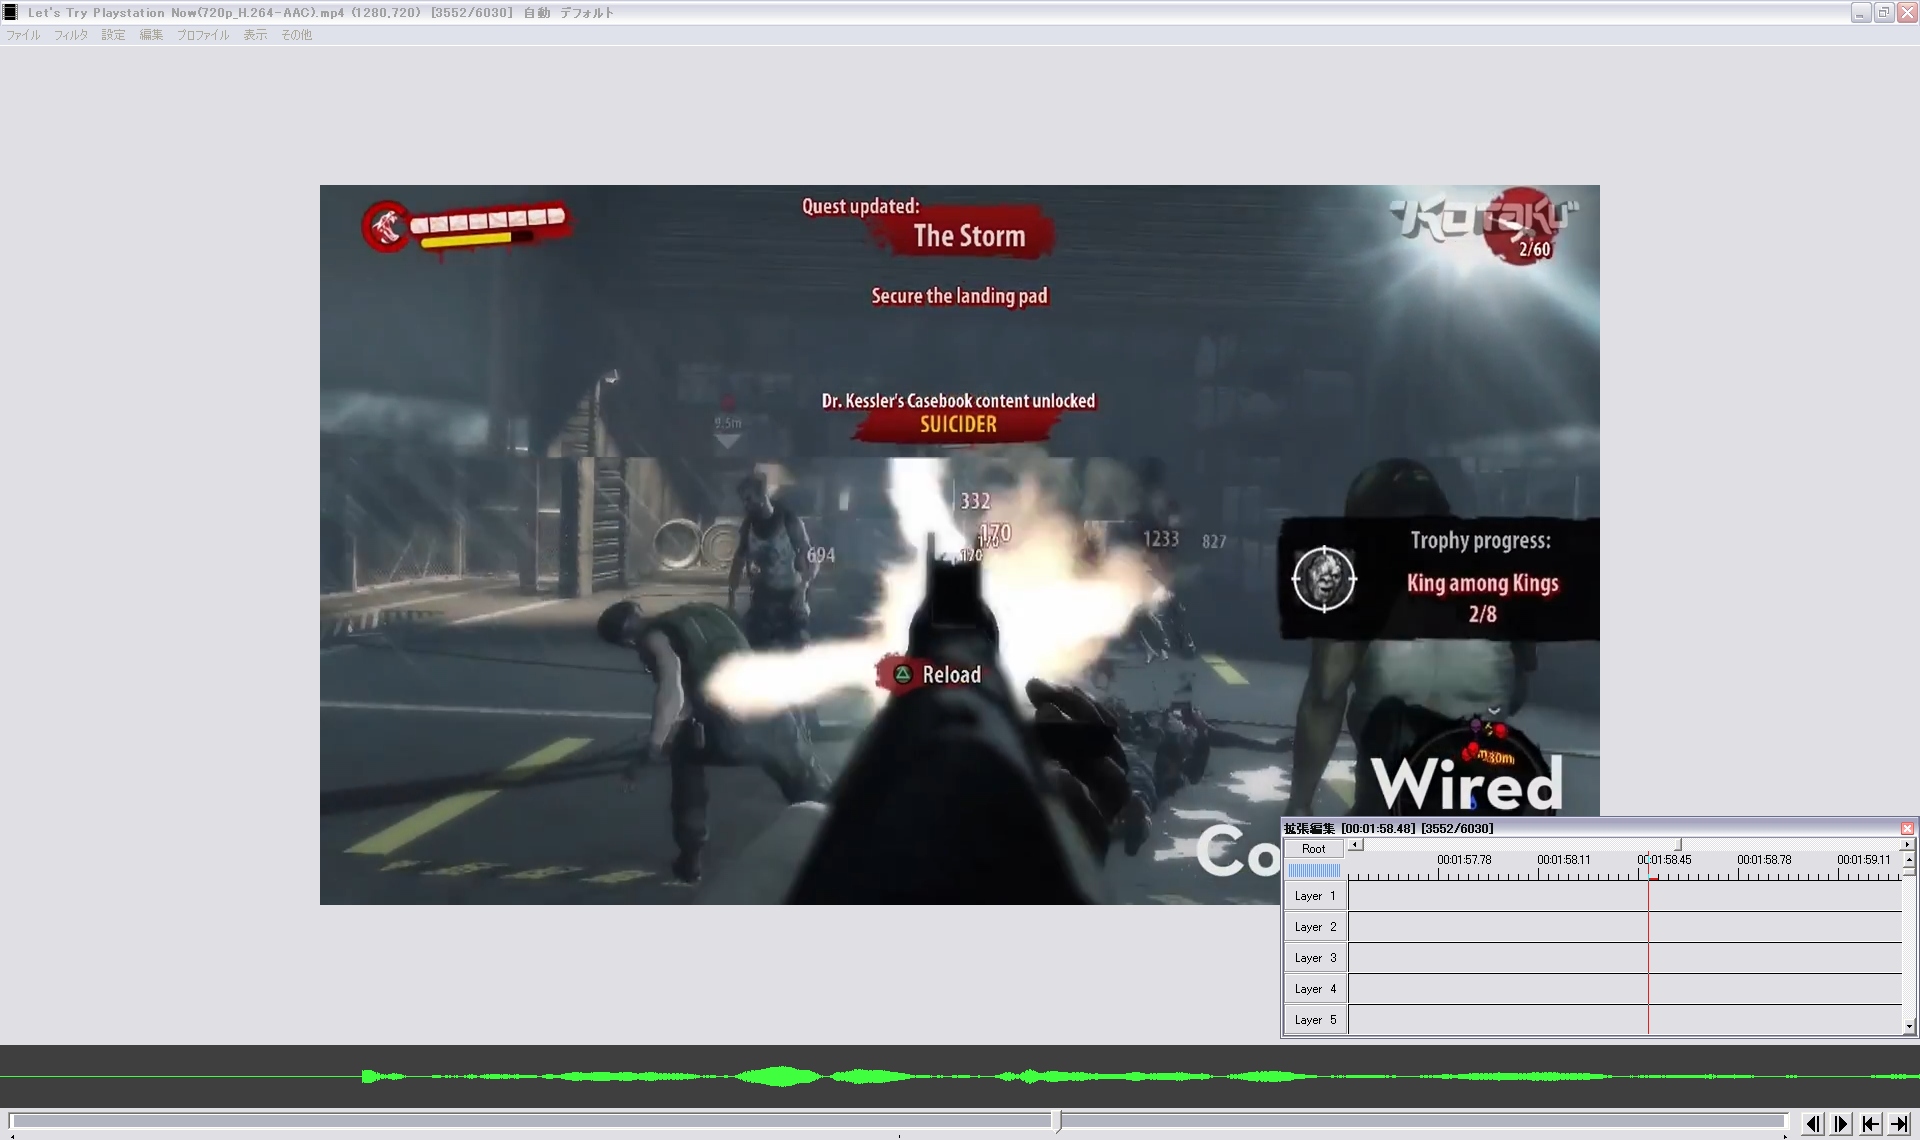This screenshot has width=1920, height=1140.
Task: Open the フィルタ menu
Action: click(71, 35)
